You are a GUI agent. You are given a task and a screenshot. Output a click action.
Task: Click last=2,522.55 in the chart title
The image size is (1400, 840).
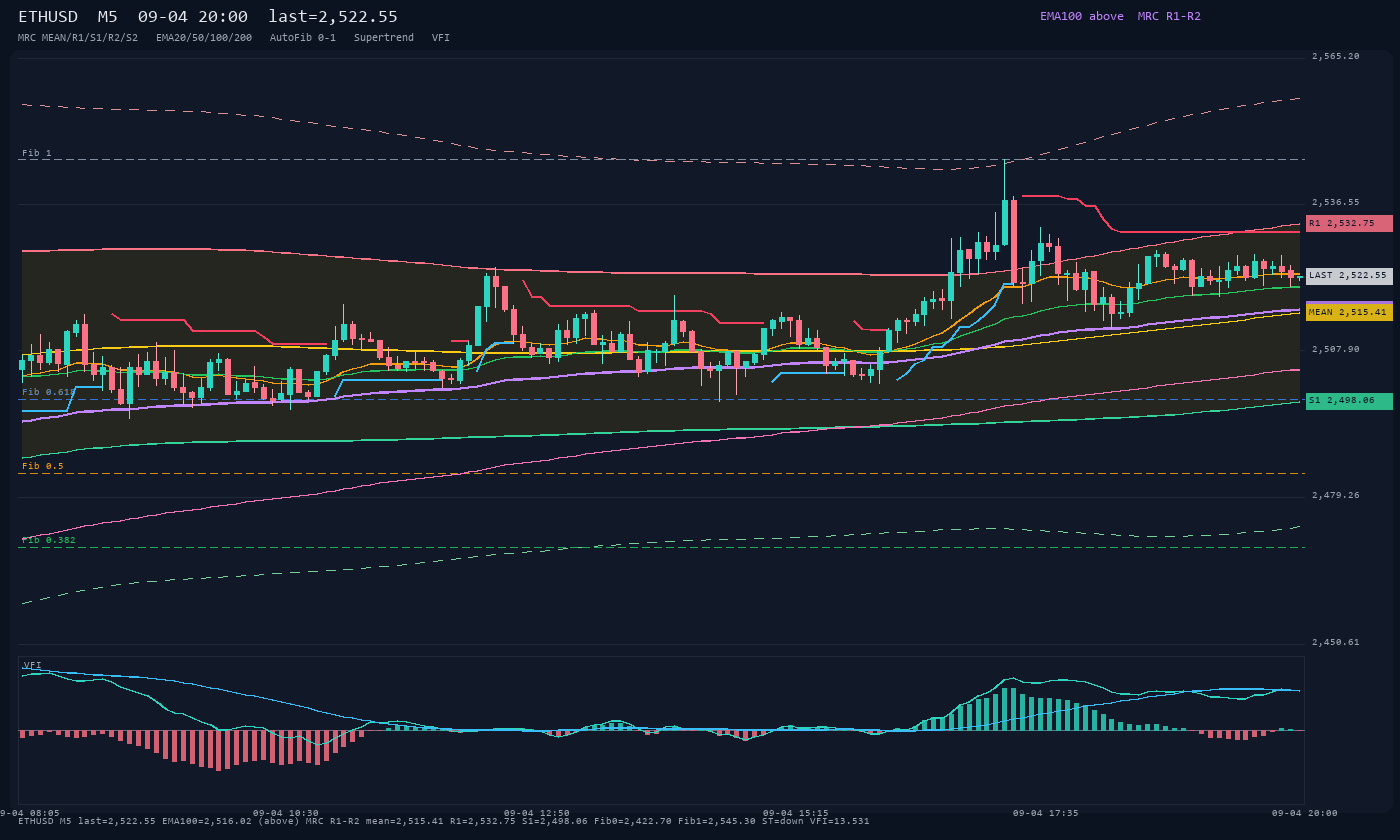coord(333,17)
